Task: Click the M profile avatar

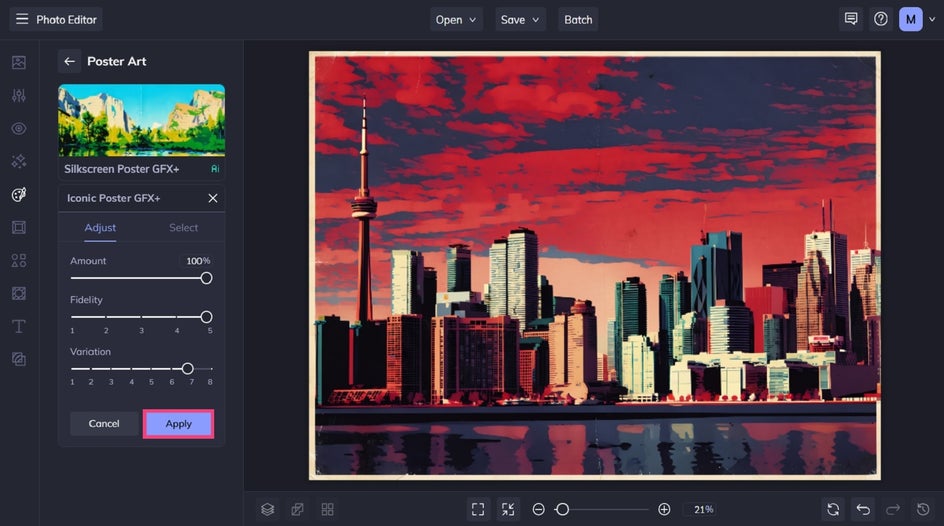Action: pos(911,19)
